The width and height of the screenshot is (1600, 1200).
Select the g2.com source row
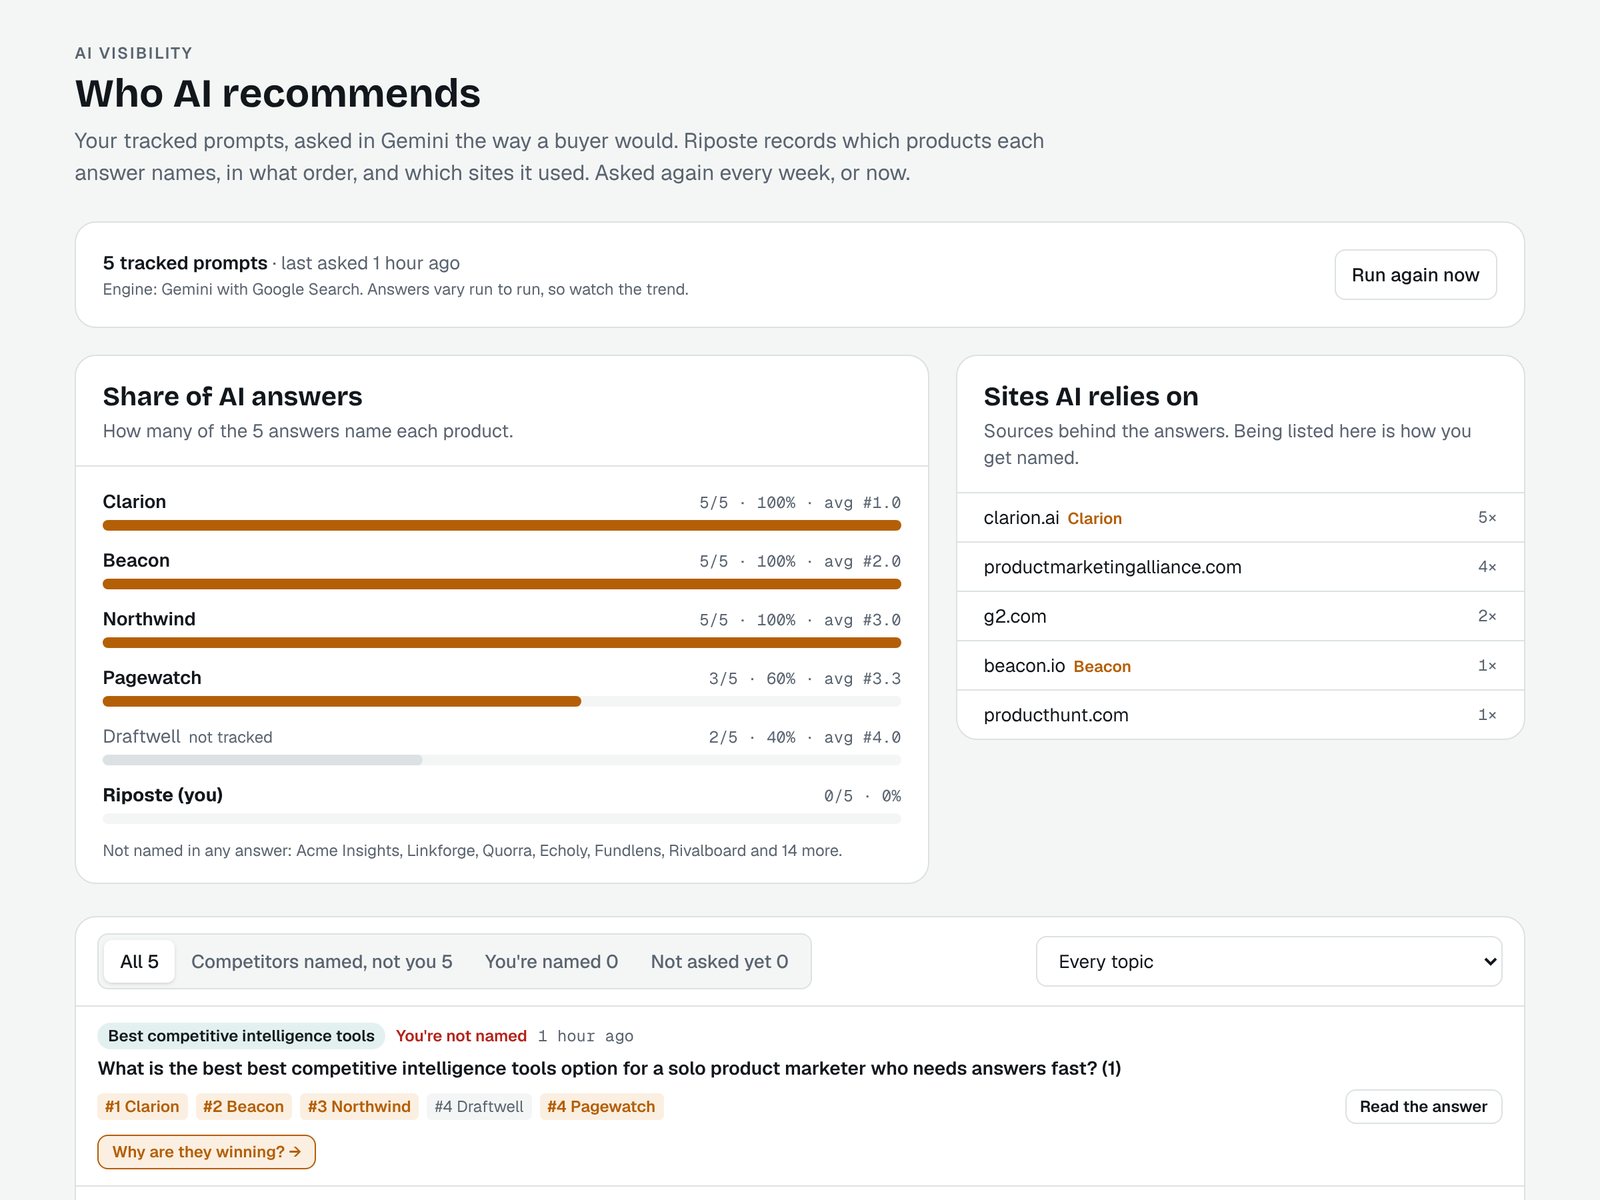coord(1240,616)
